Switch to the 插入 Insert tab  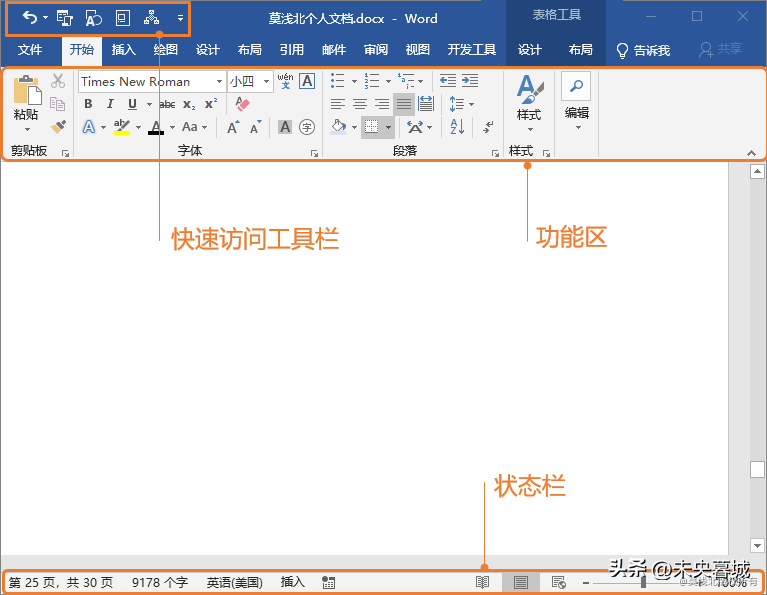tap(123, 50)
